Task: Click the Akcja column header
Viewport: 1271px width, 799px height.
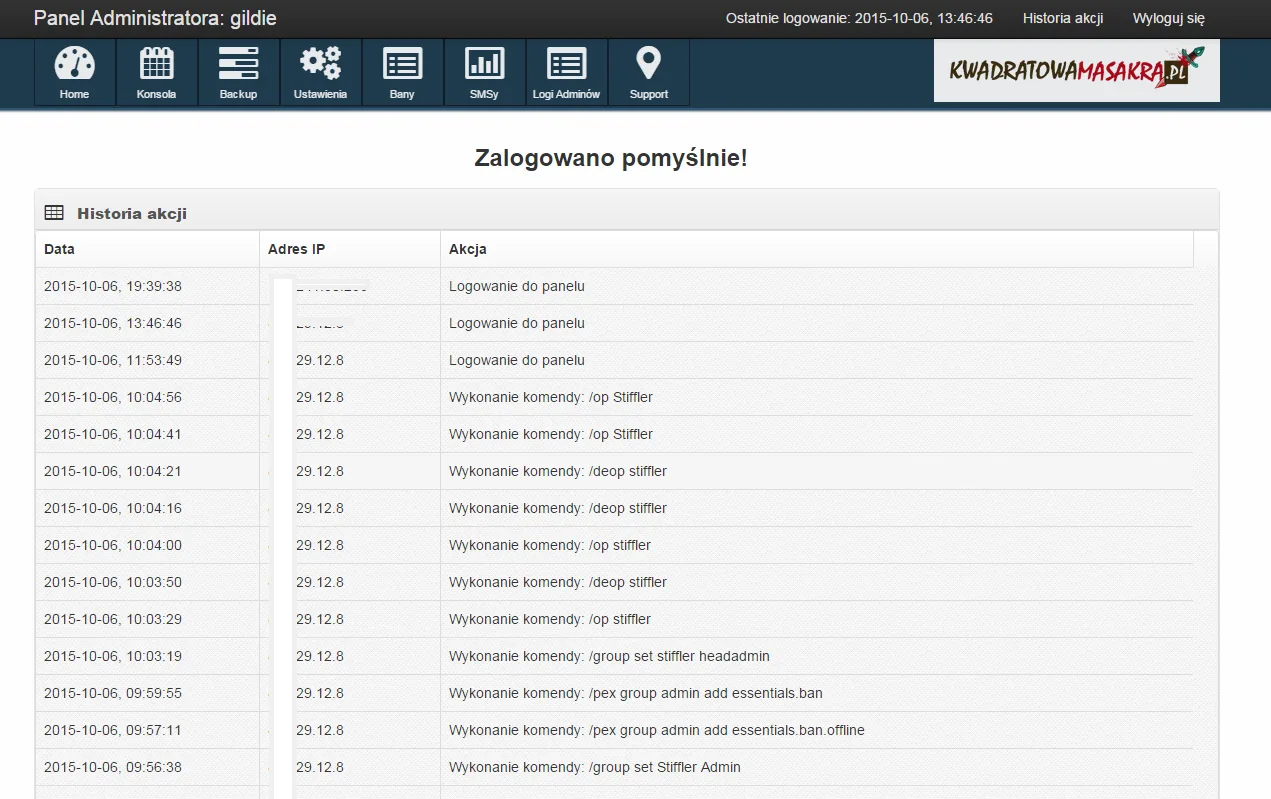Action: coord(817,249)
